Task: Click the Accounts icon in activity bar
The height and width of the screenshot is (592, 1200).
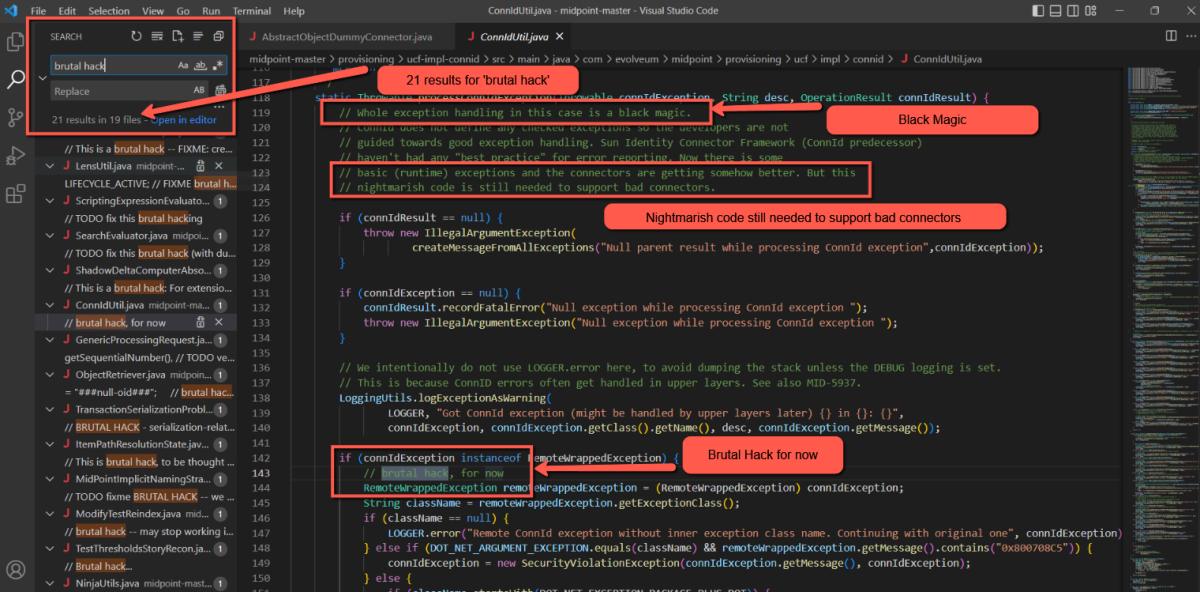Action: [x=16, y=570]
